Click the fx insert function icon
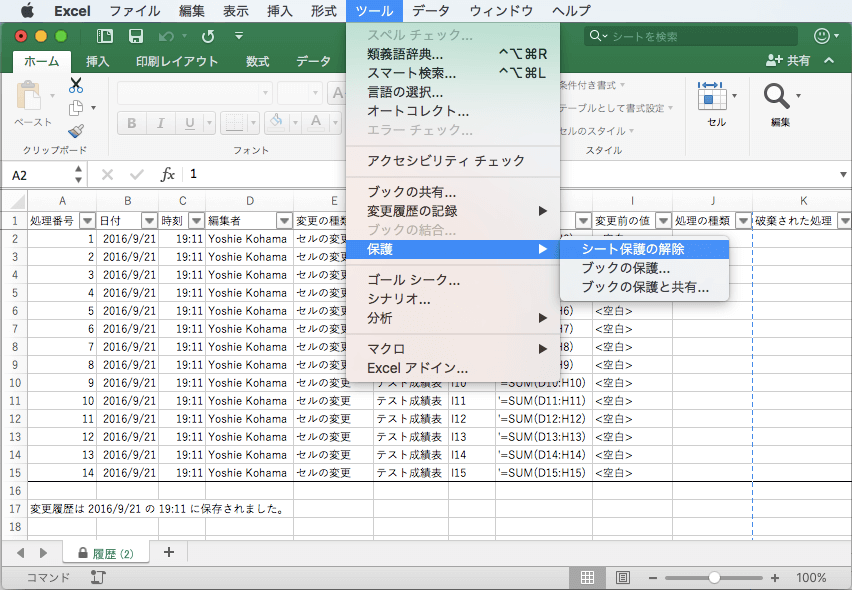The image size is (852, 590). (x=167, y=174)
